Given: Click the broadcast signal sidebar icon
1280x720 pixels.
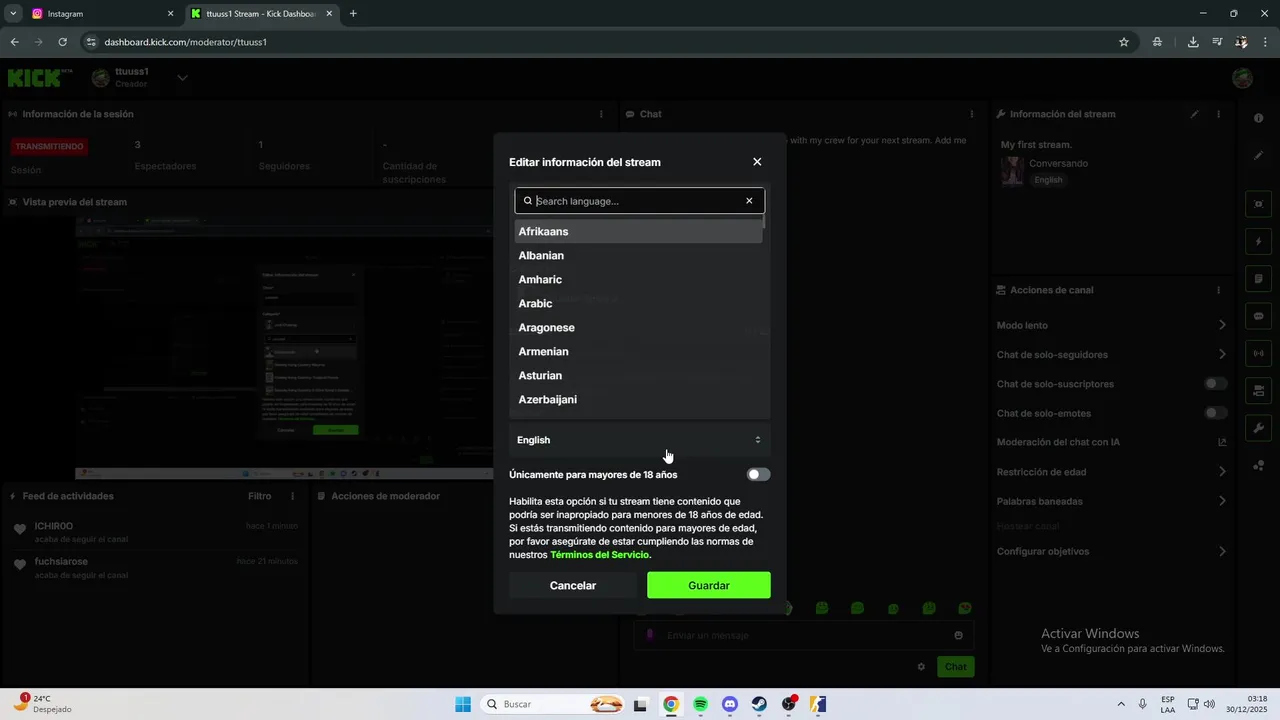Looking at the screenshot, I should (1259, 353).
